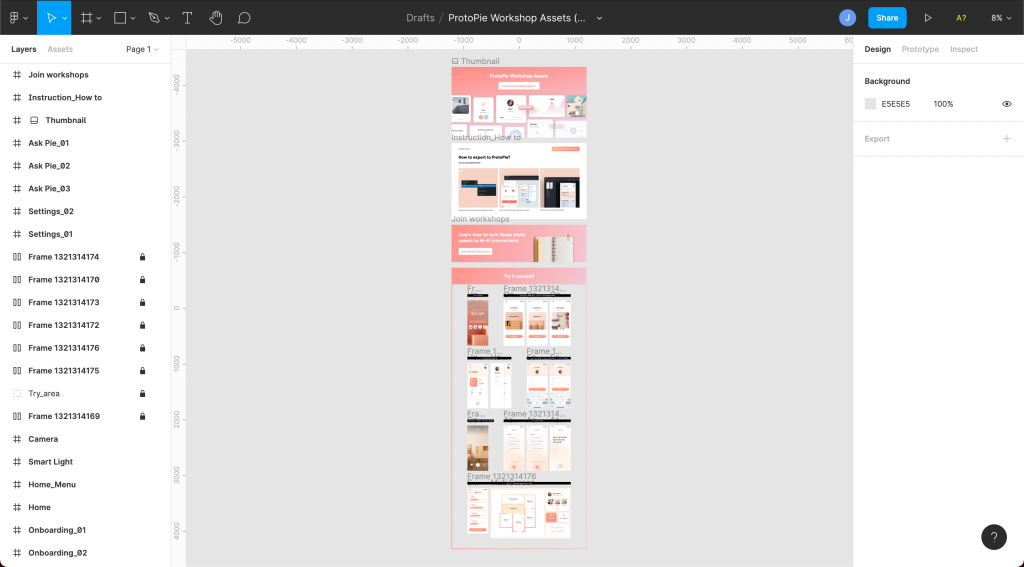The width and height of the screenshot is (1024, 567).
Task: Select the Hand tool
Action: [x=216, y=18]
